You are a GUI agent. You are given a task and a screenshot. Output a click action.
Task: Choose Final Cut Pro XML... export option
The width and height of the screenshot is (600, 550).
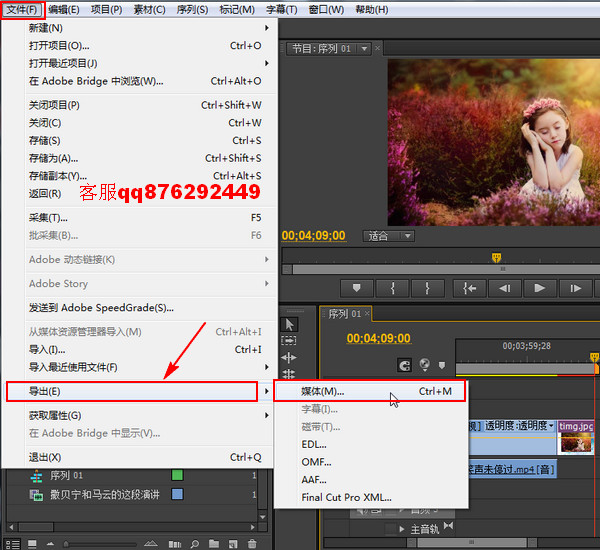tap(346, 497)
